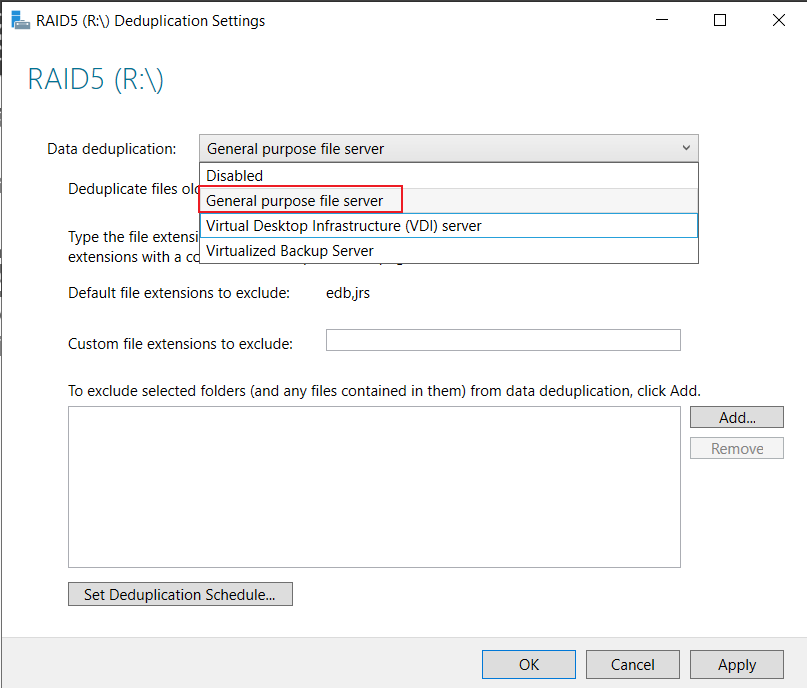Click the default extensions value edb,jrs

tap(348, 293)
